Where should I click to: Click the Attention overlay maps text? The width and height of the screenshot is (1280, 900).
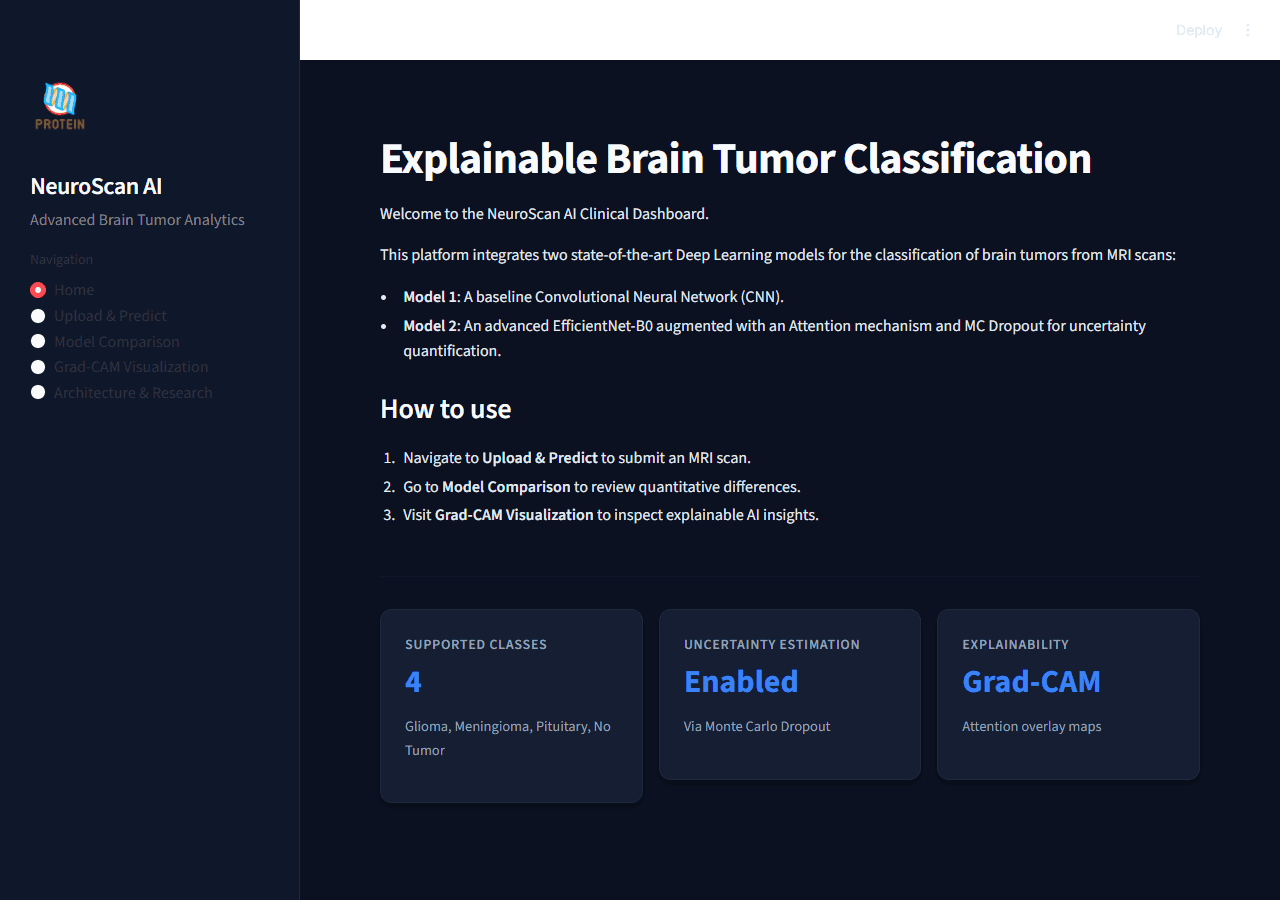(x=1031, y=726)
